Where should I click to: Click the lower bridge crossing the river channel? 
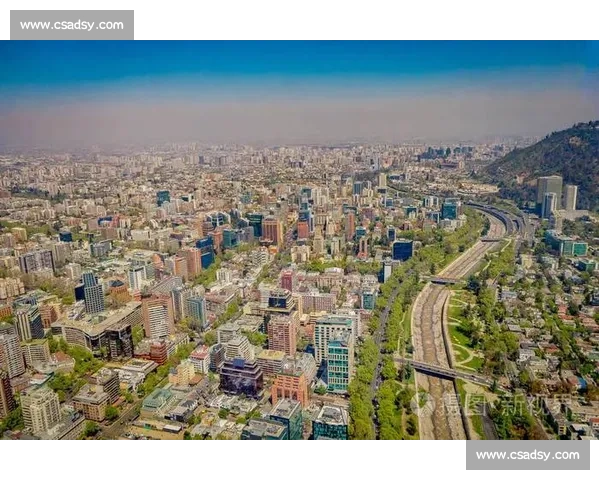444,371
